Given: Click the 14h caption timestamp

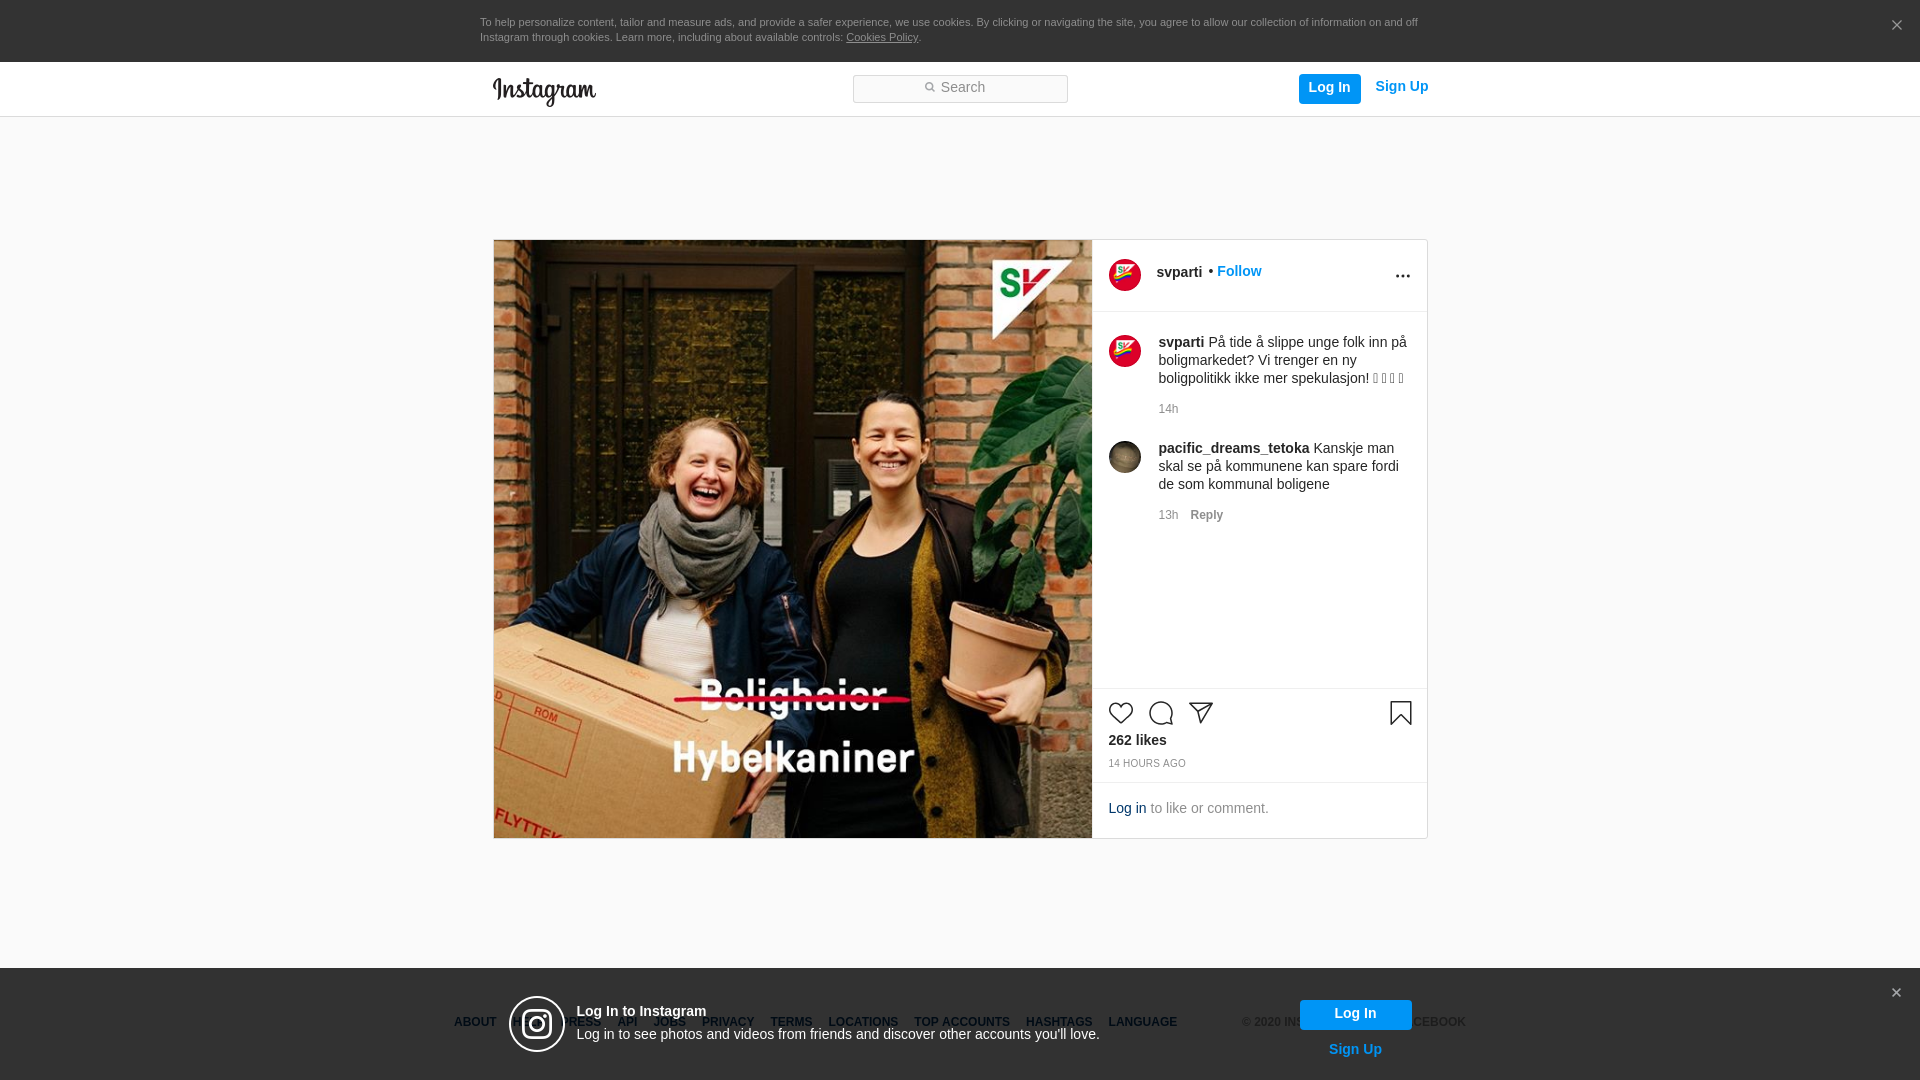Looking at the screenshot, I should (x=1168, y=409).
